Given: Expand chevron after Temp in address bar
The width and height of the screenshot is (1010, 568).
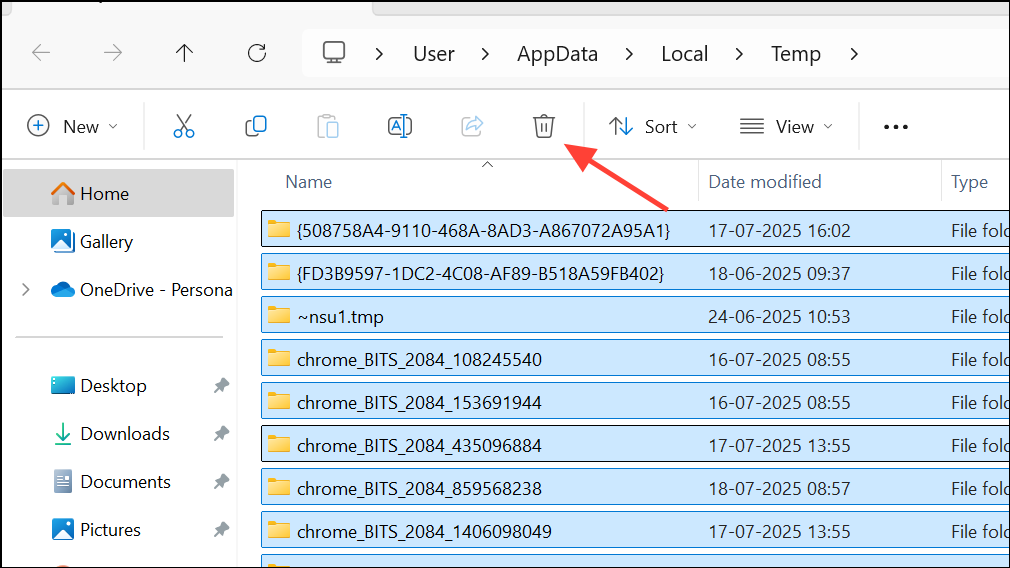Looking at the screenshot, I should pos(853,54).
